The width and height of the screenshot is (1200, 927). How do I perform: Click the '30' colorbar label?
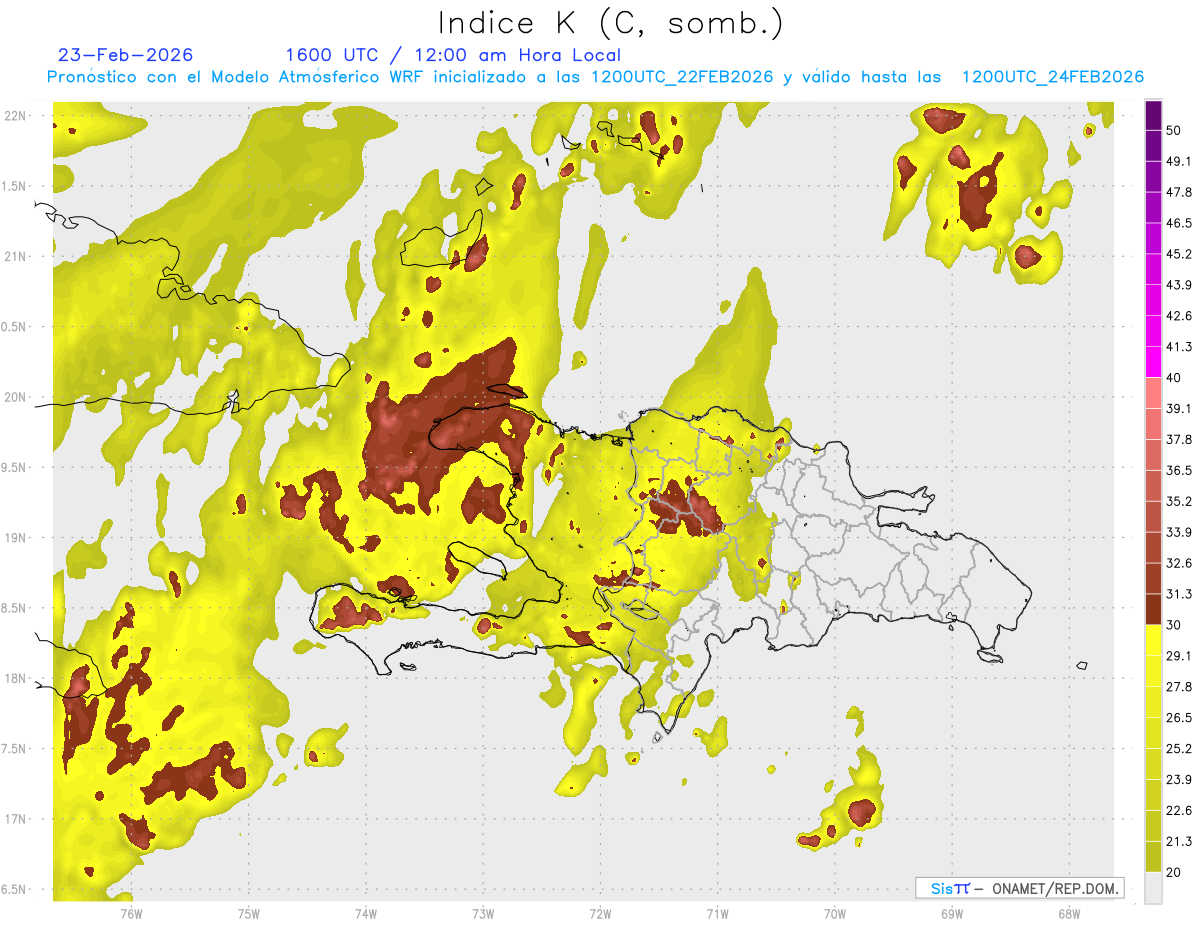[1175, 625]
